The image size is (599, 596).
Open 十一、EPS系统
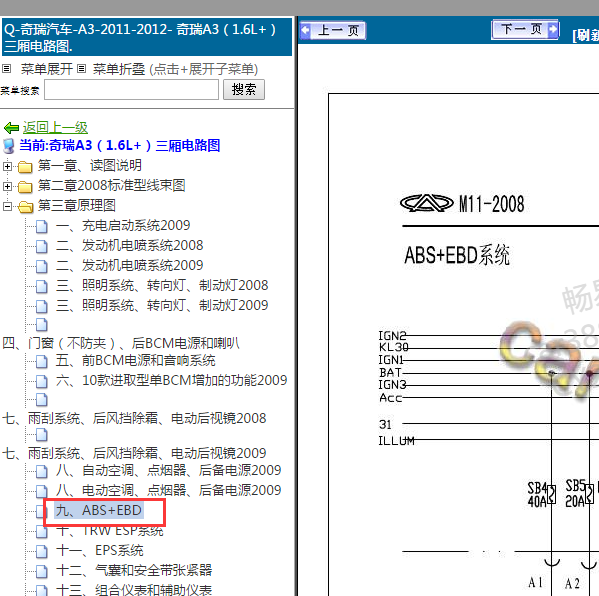click(x=99, y=551)
